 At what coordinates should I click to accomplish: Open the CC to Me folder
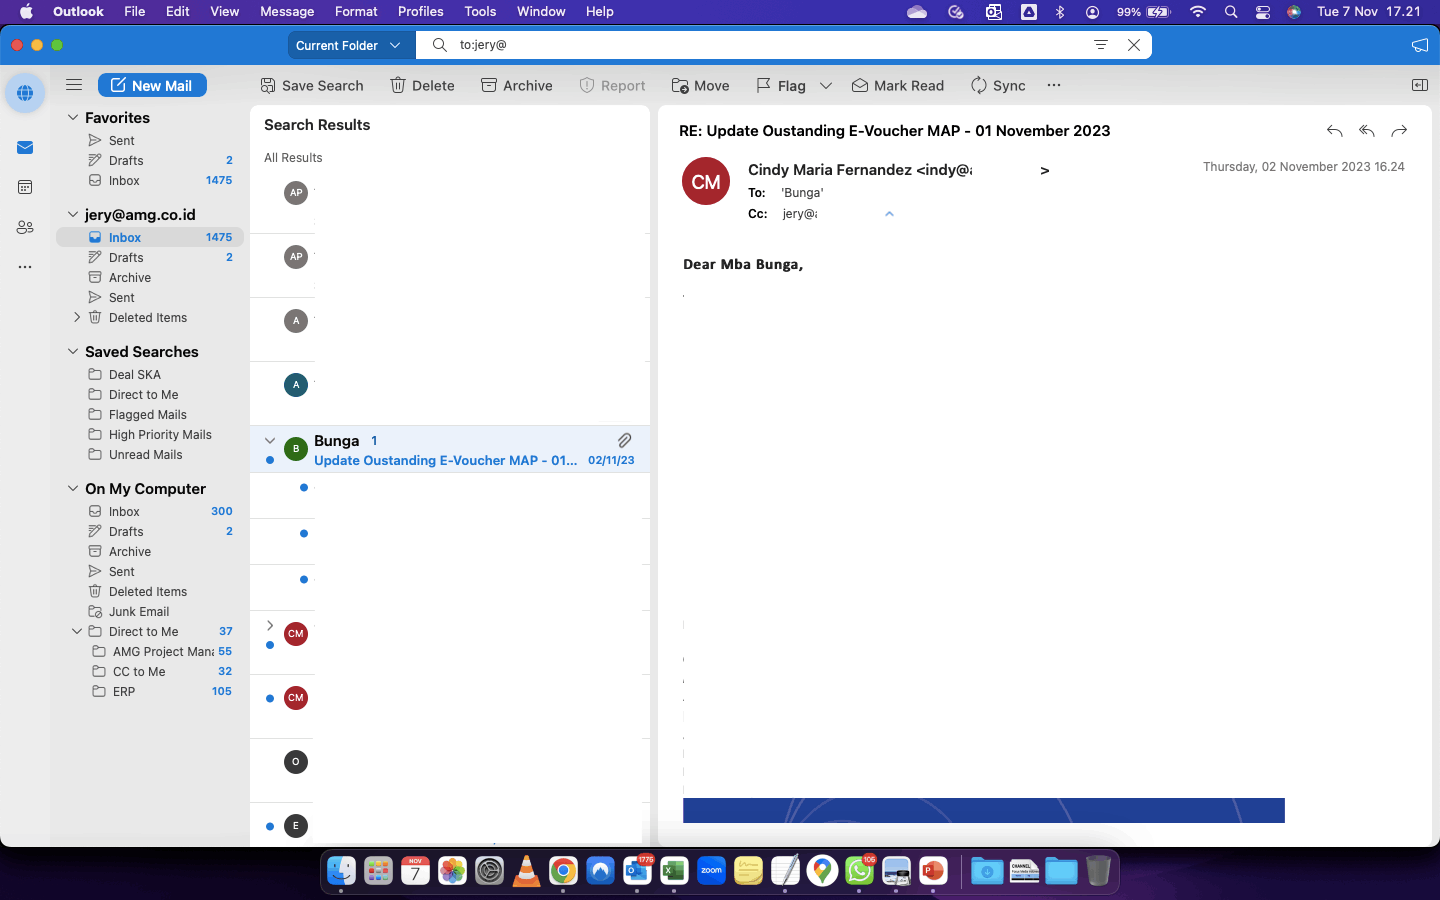150,671
